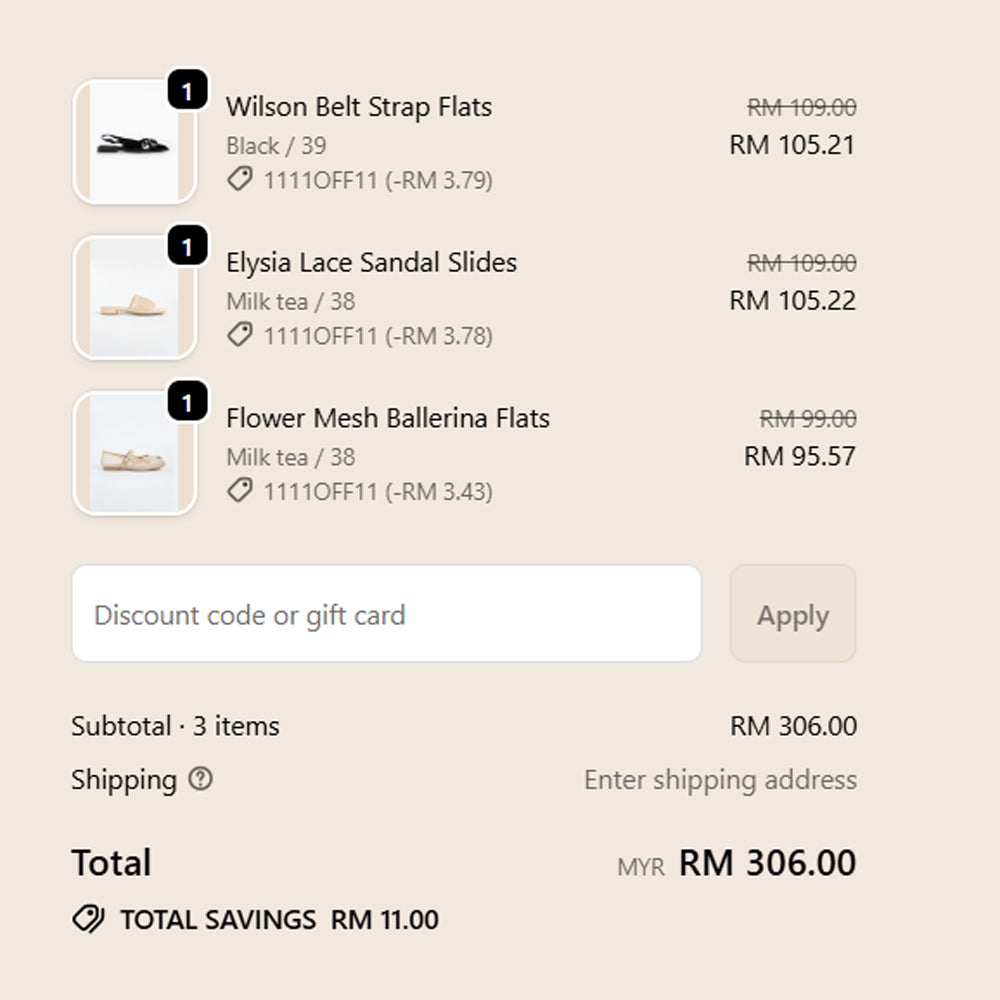Open the Wilson Belt Strap Flats thumbnail
The image size is (1000, 1000).
tap(133, 143)
